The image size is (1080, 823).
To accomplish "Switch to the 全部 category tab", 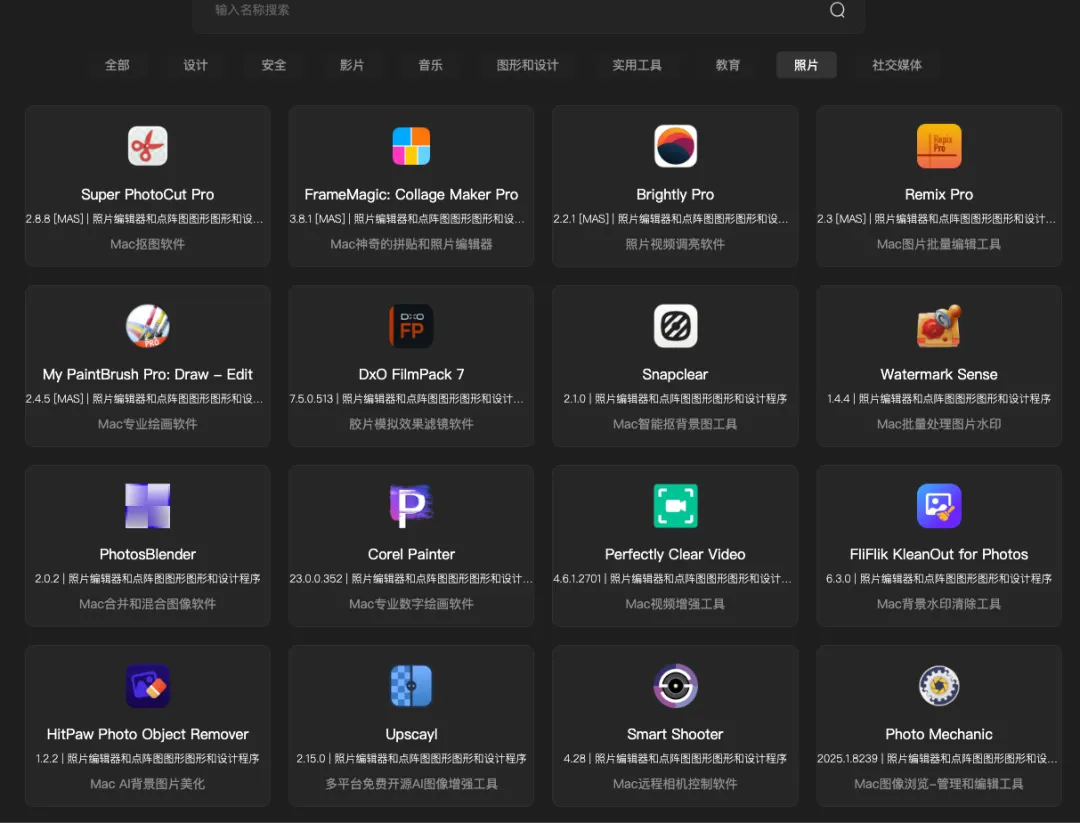I will click(117, 65).
